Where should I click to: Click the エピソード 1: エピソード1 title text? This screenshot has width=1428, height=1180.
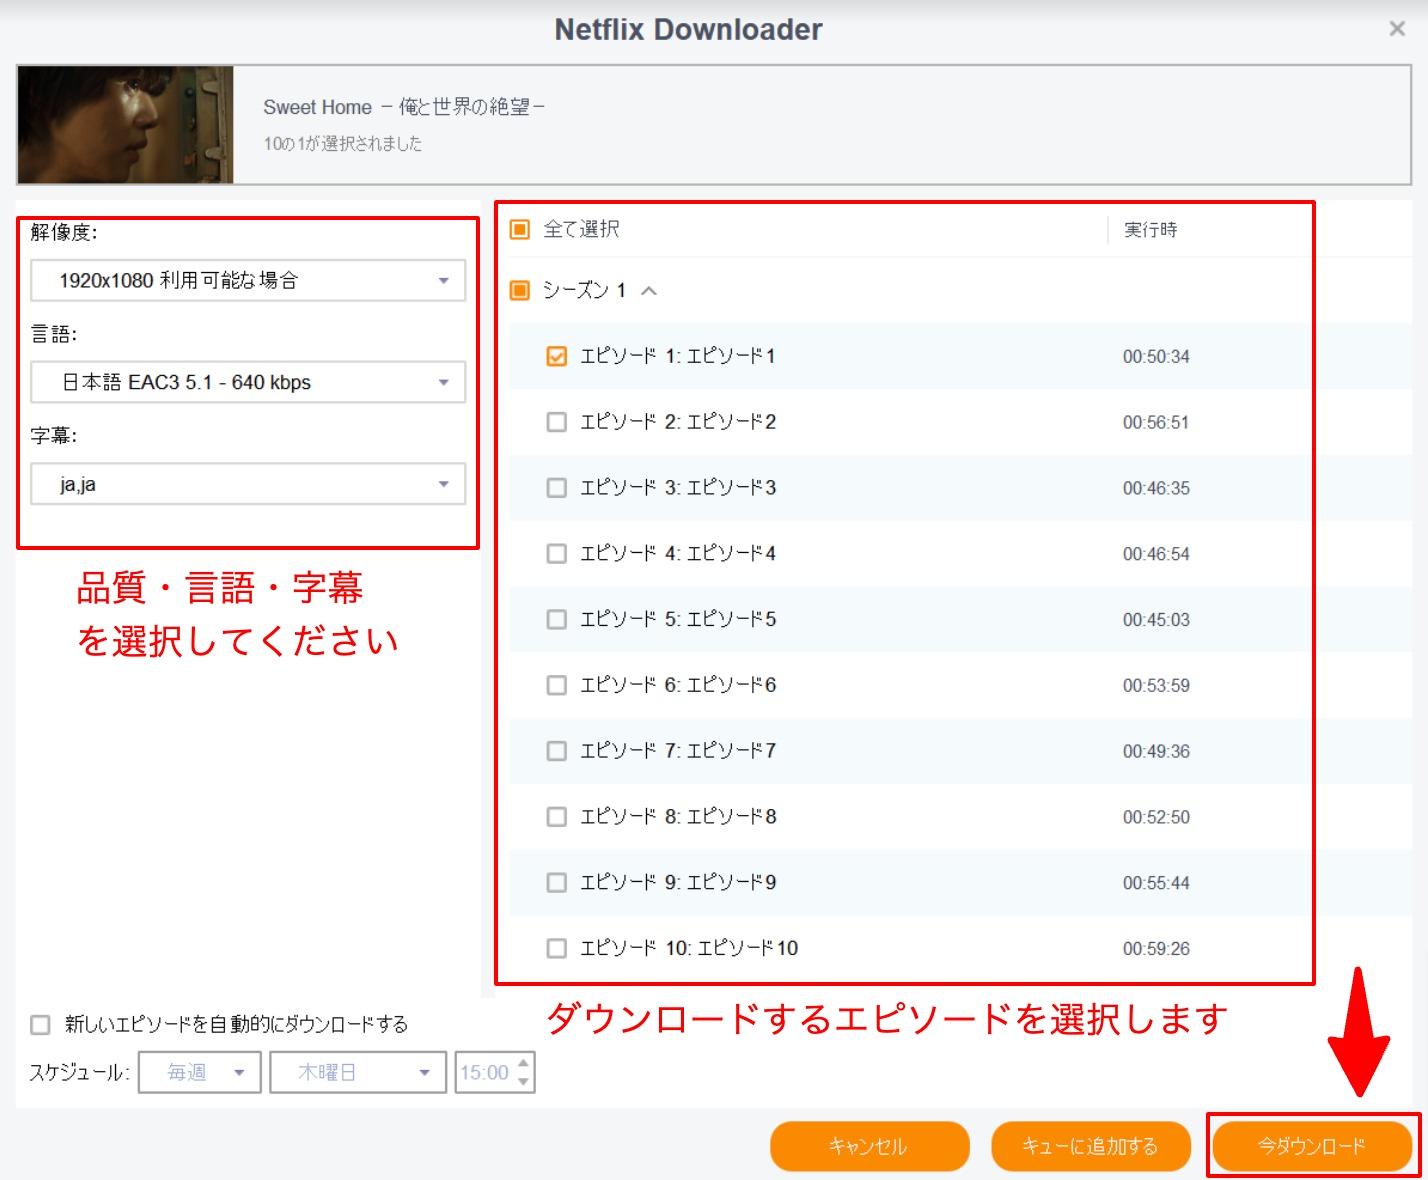tap(678, 356)
